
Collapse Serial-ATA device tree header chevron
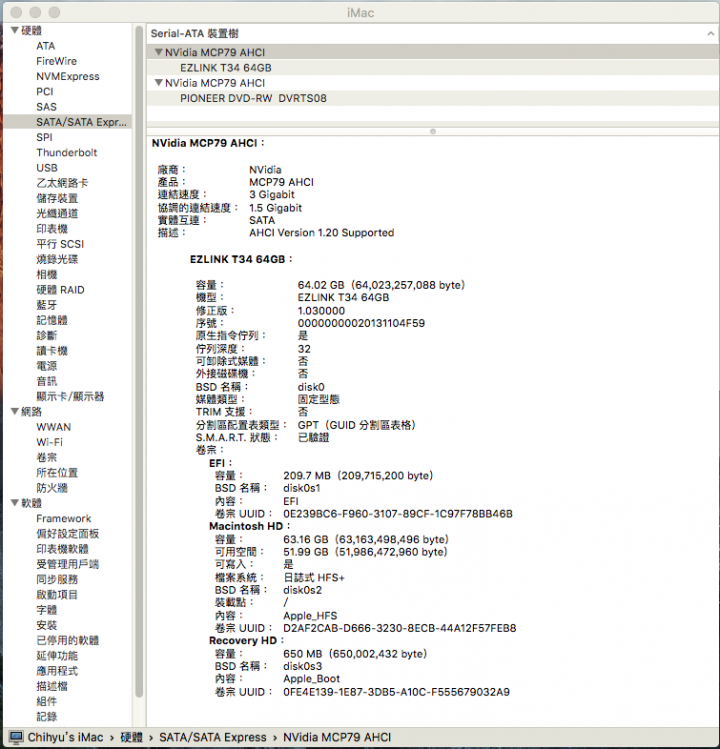pyautogui.click(x=710, y=33)
